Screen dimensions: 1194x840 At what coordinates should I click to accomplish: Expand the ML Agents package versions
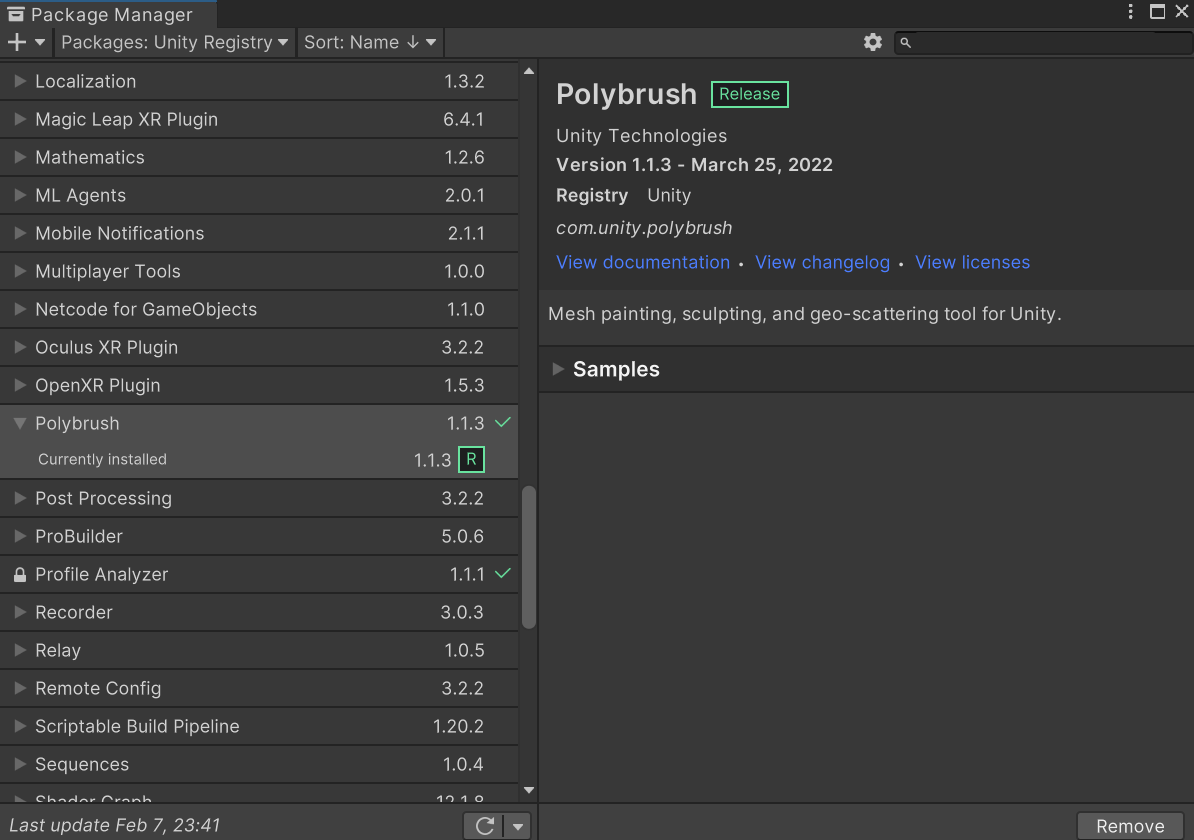coord(20,196)
